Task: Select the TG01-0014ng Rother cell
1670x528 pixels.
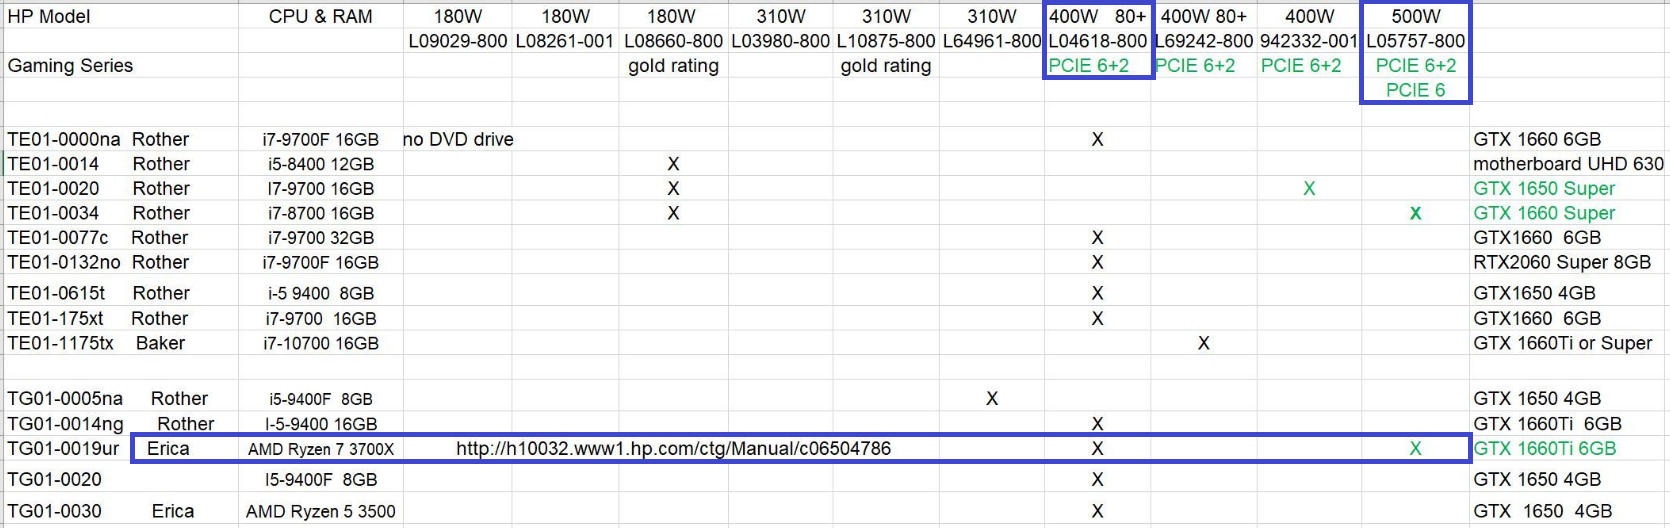Action: click(110, 424)
